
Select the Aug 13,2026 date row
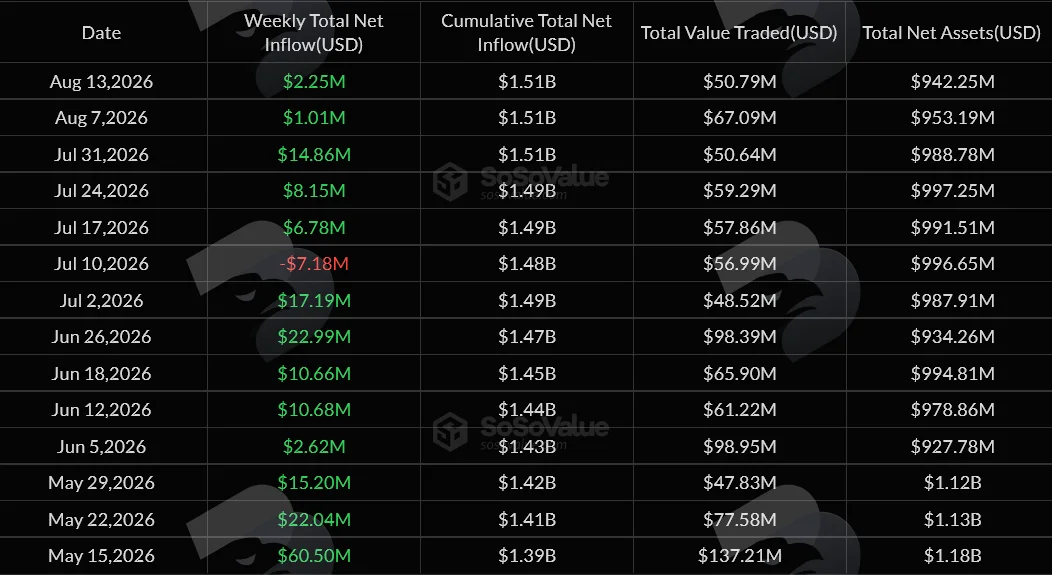click(526, 82)
